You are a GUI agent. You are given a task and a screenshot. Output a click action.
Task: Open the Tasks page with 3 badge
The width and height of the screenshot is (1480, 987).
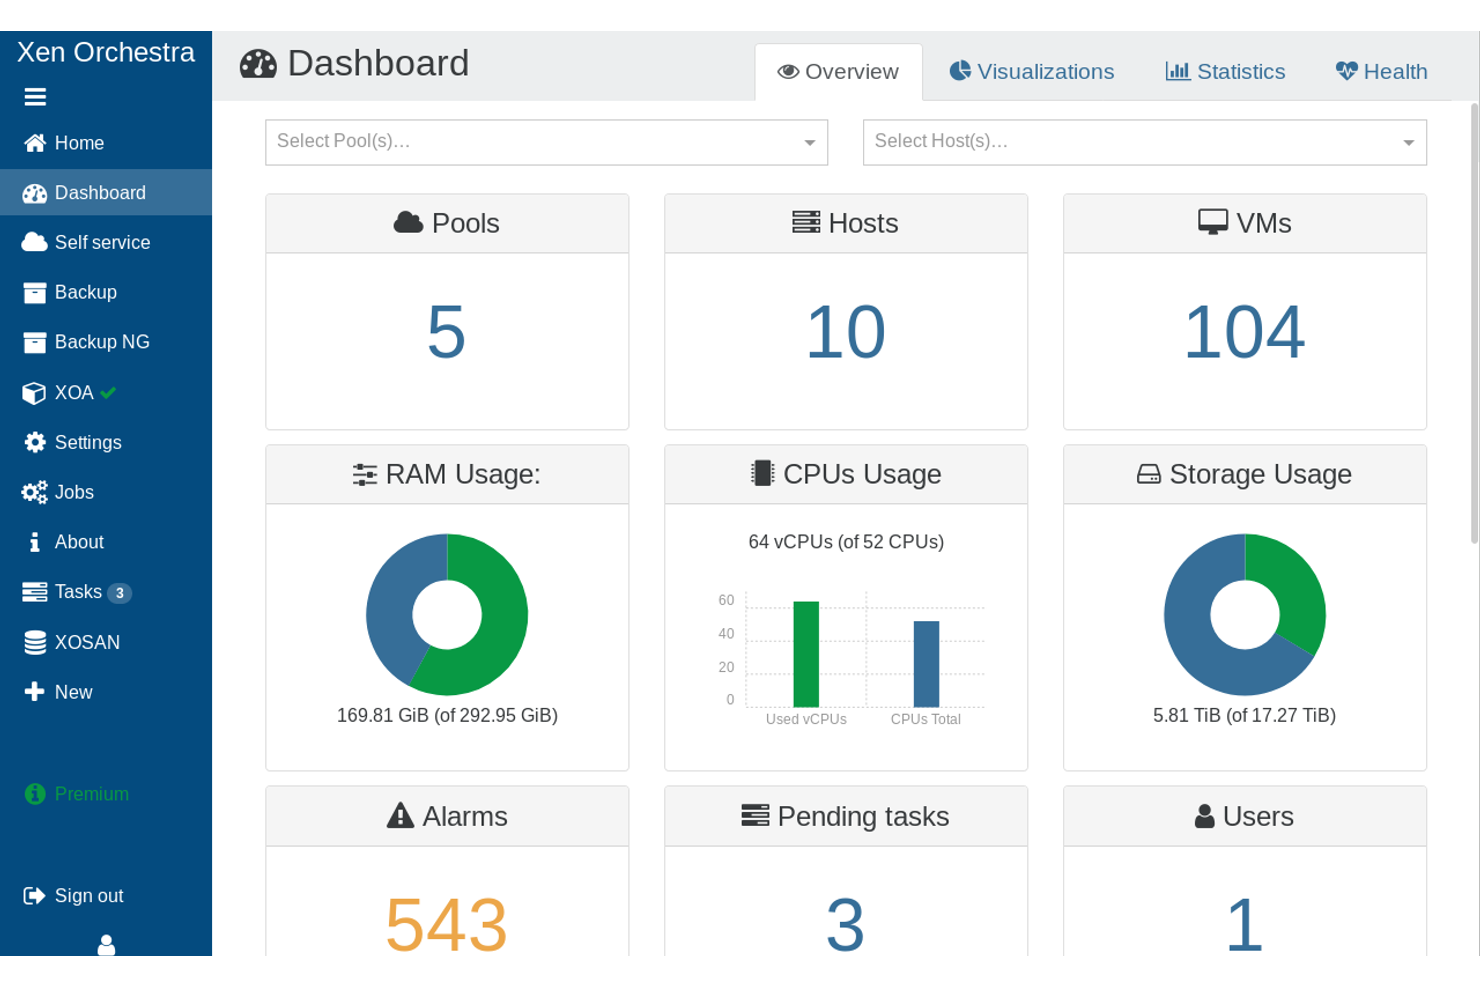click(77, 592)
